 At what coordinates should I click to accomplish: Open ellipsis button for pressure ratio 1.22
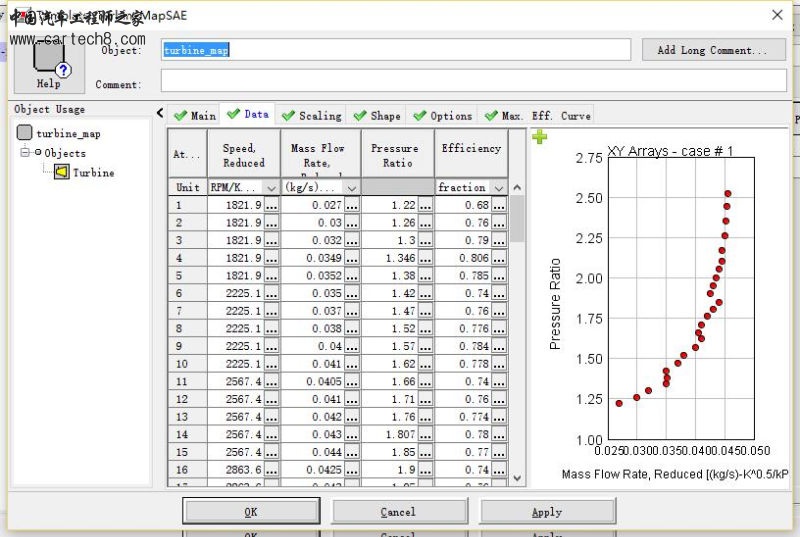(x=426, y=205)
